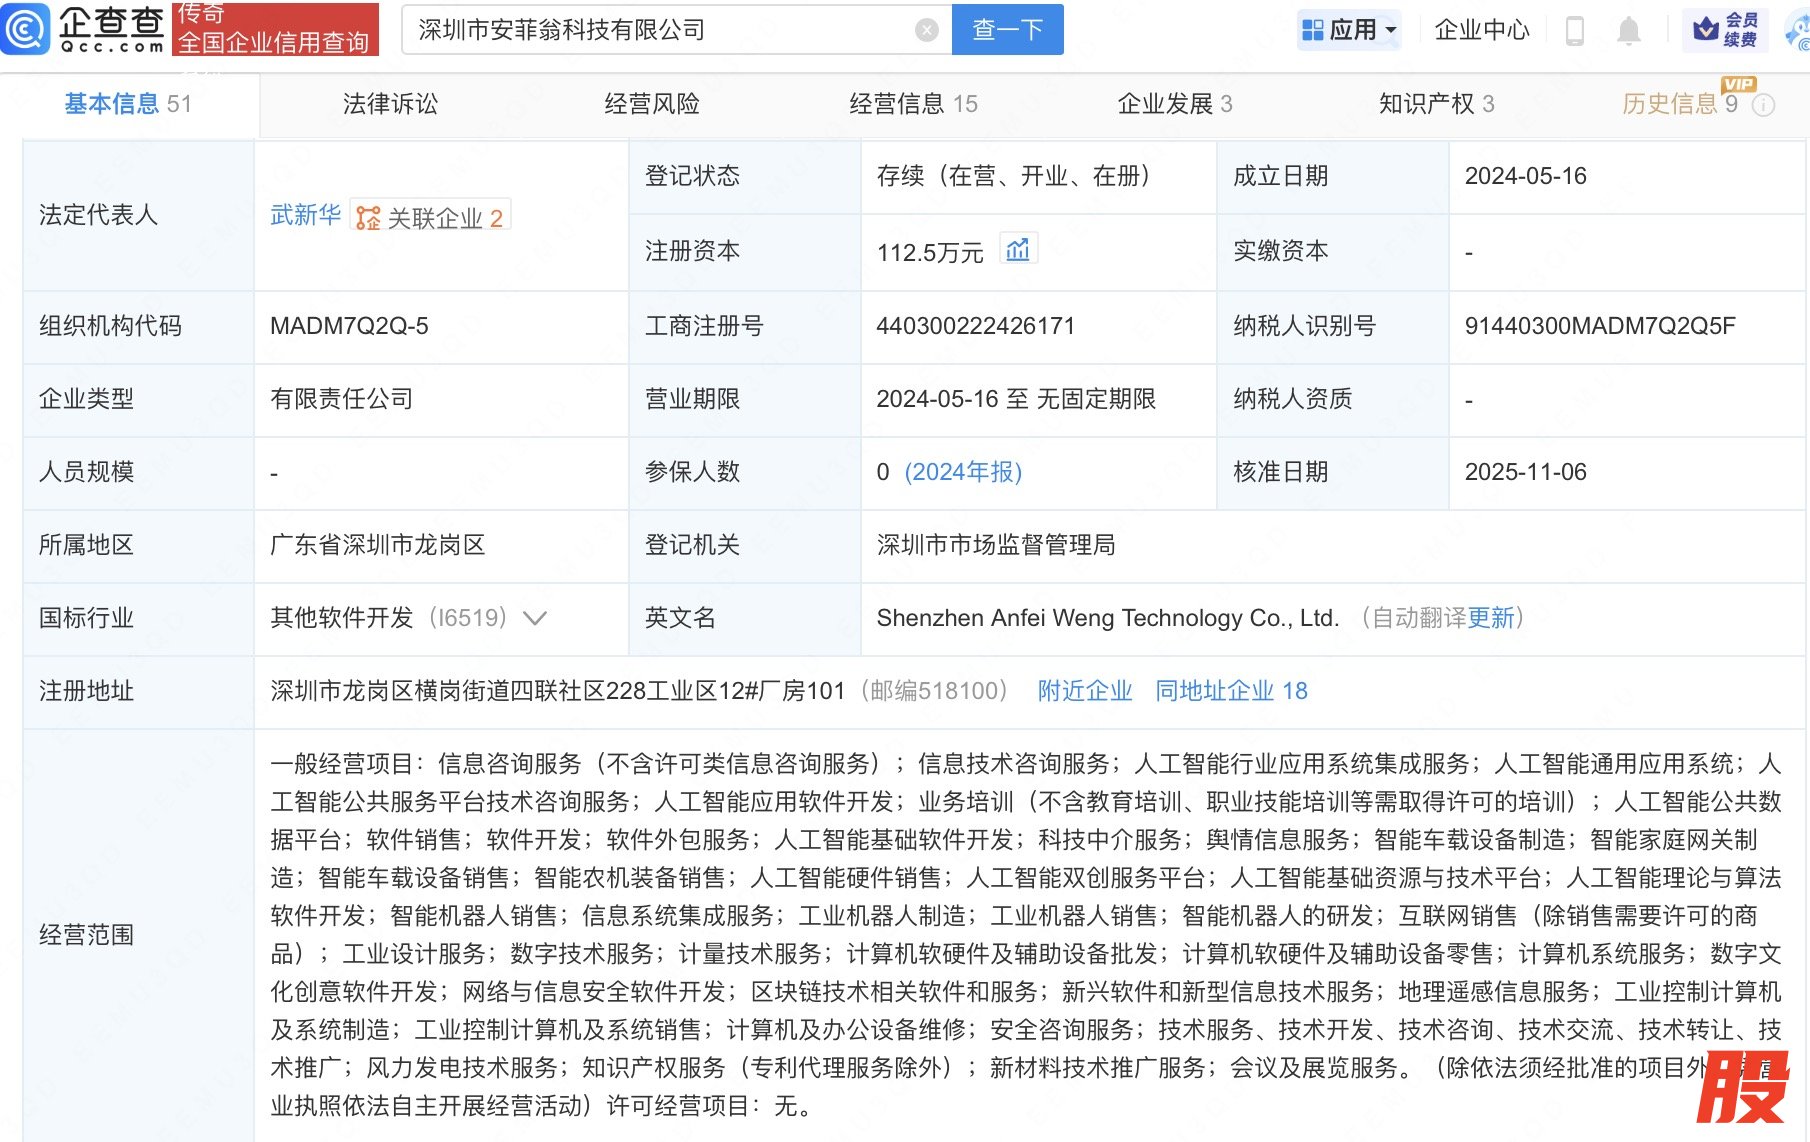1810x1142 pixels.
Task: Open legal representative 武新华 link
Action: (x=305, y=215)
